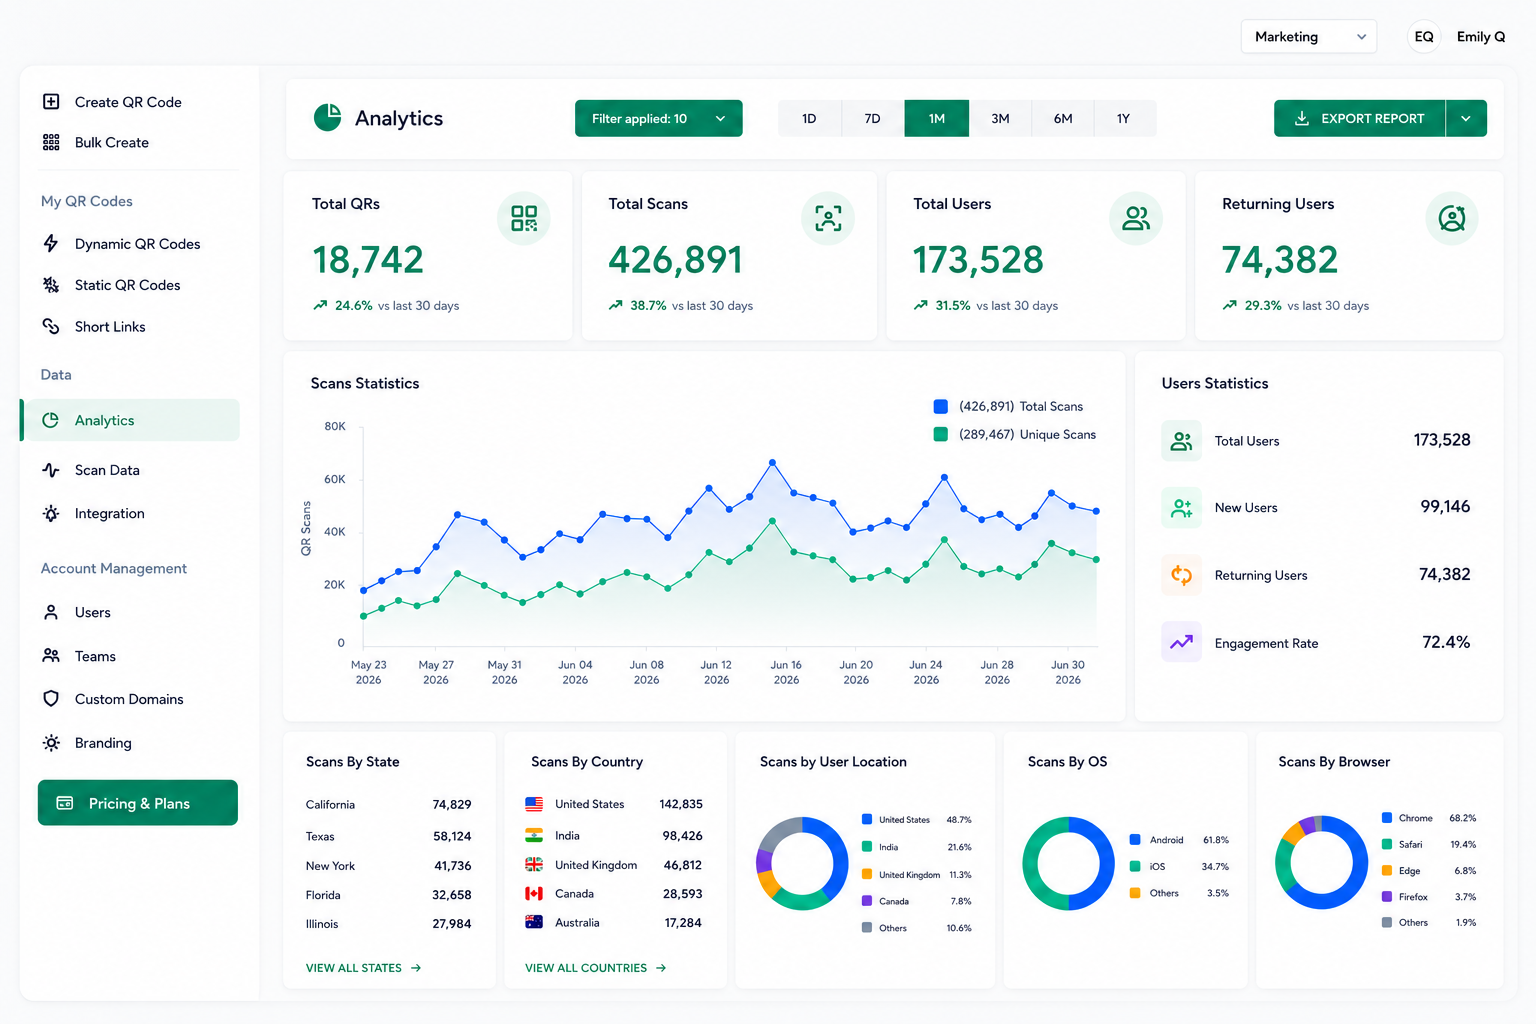Click the Dynamic QR Codes lightning icon

[x=51, y=244]
